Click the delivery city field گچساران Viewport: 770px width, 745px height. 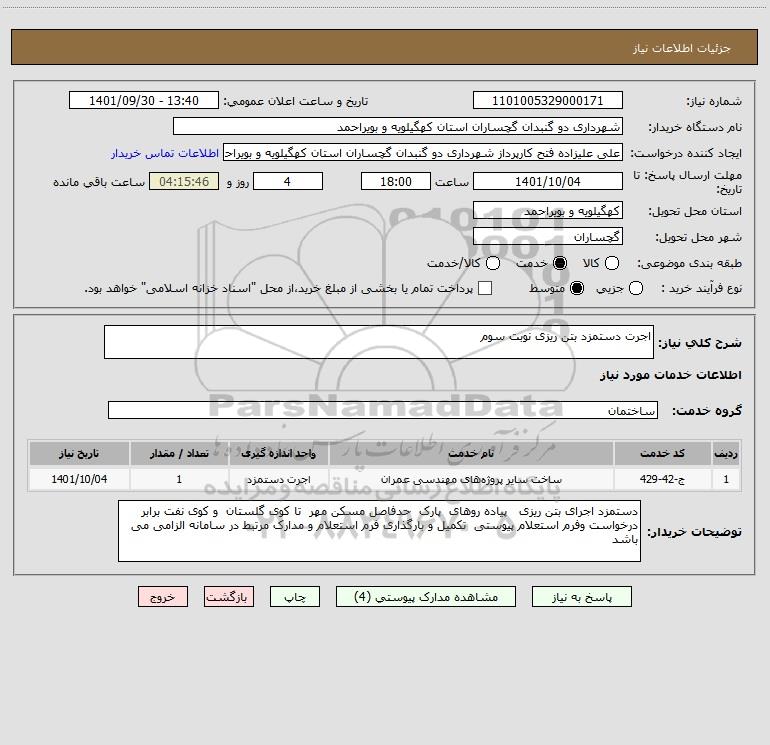[548, 237]
